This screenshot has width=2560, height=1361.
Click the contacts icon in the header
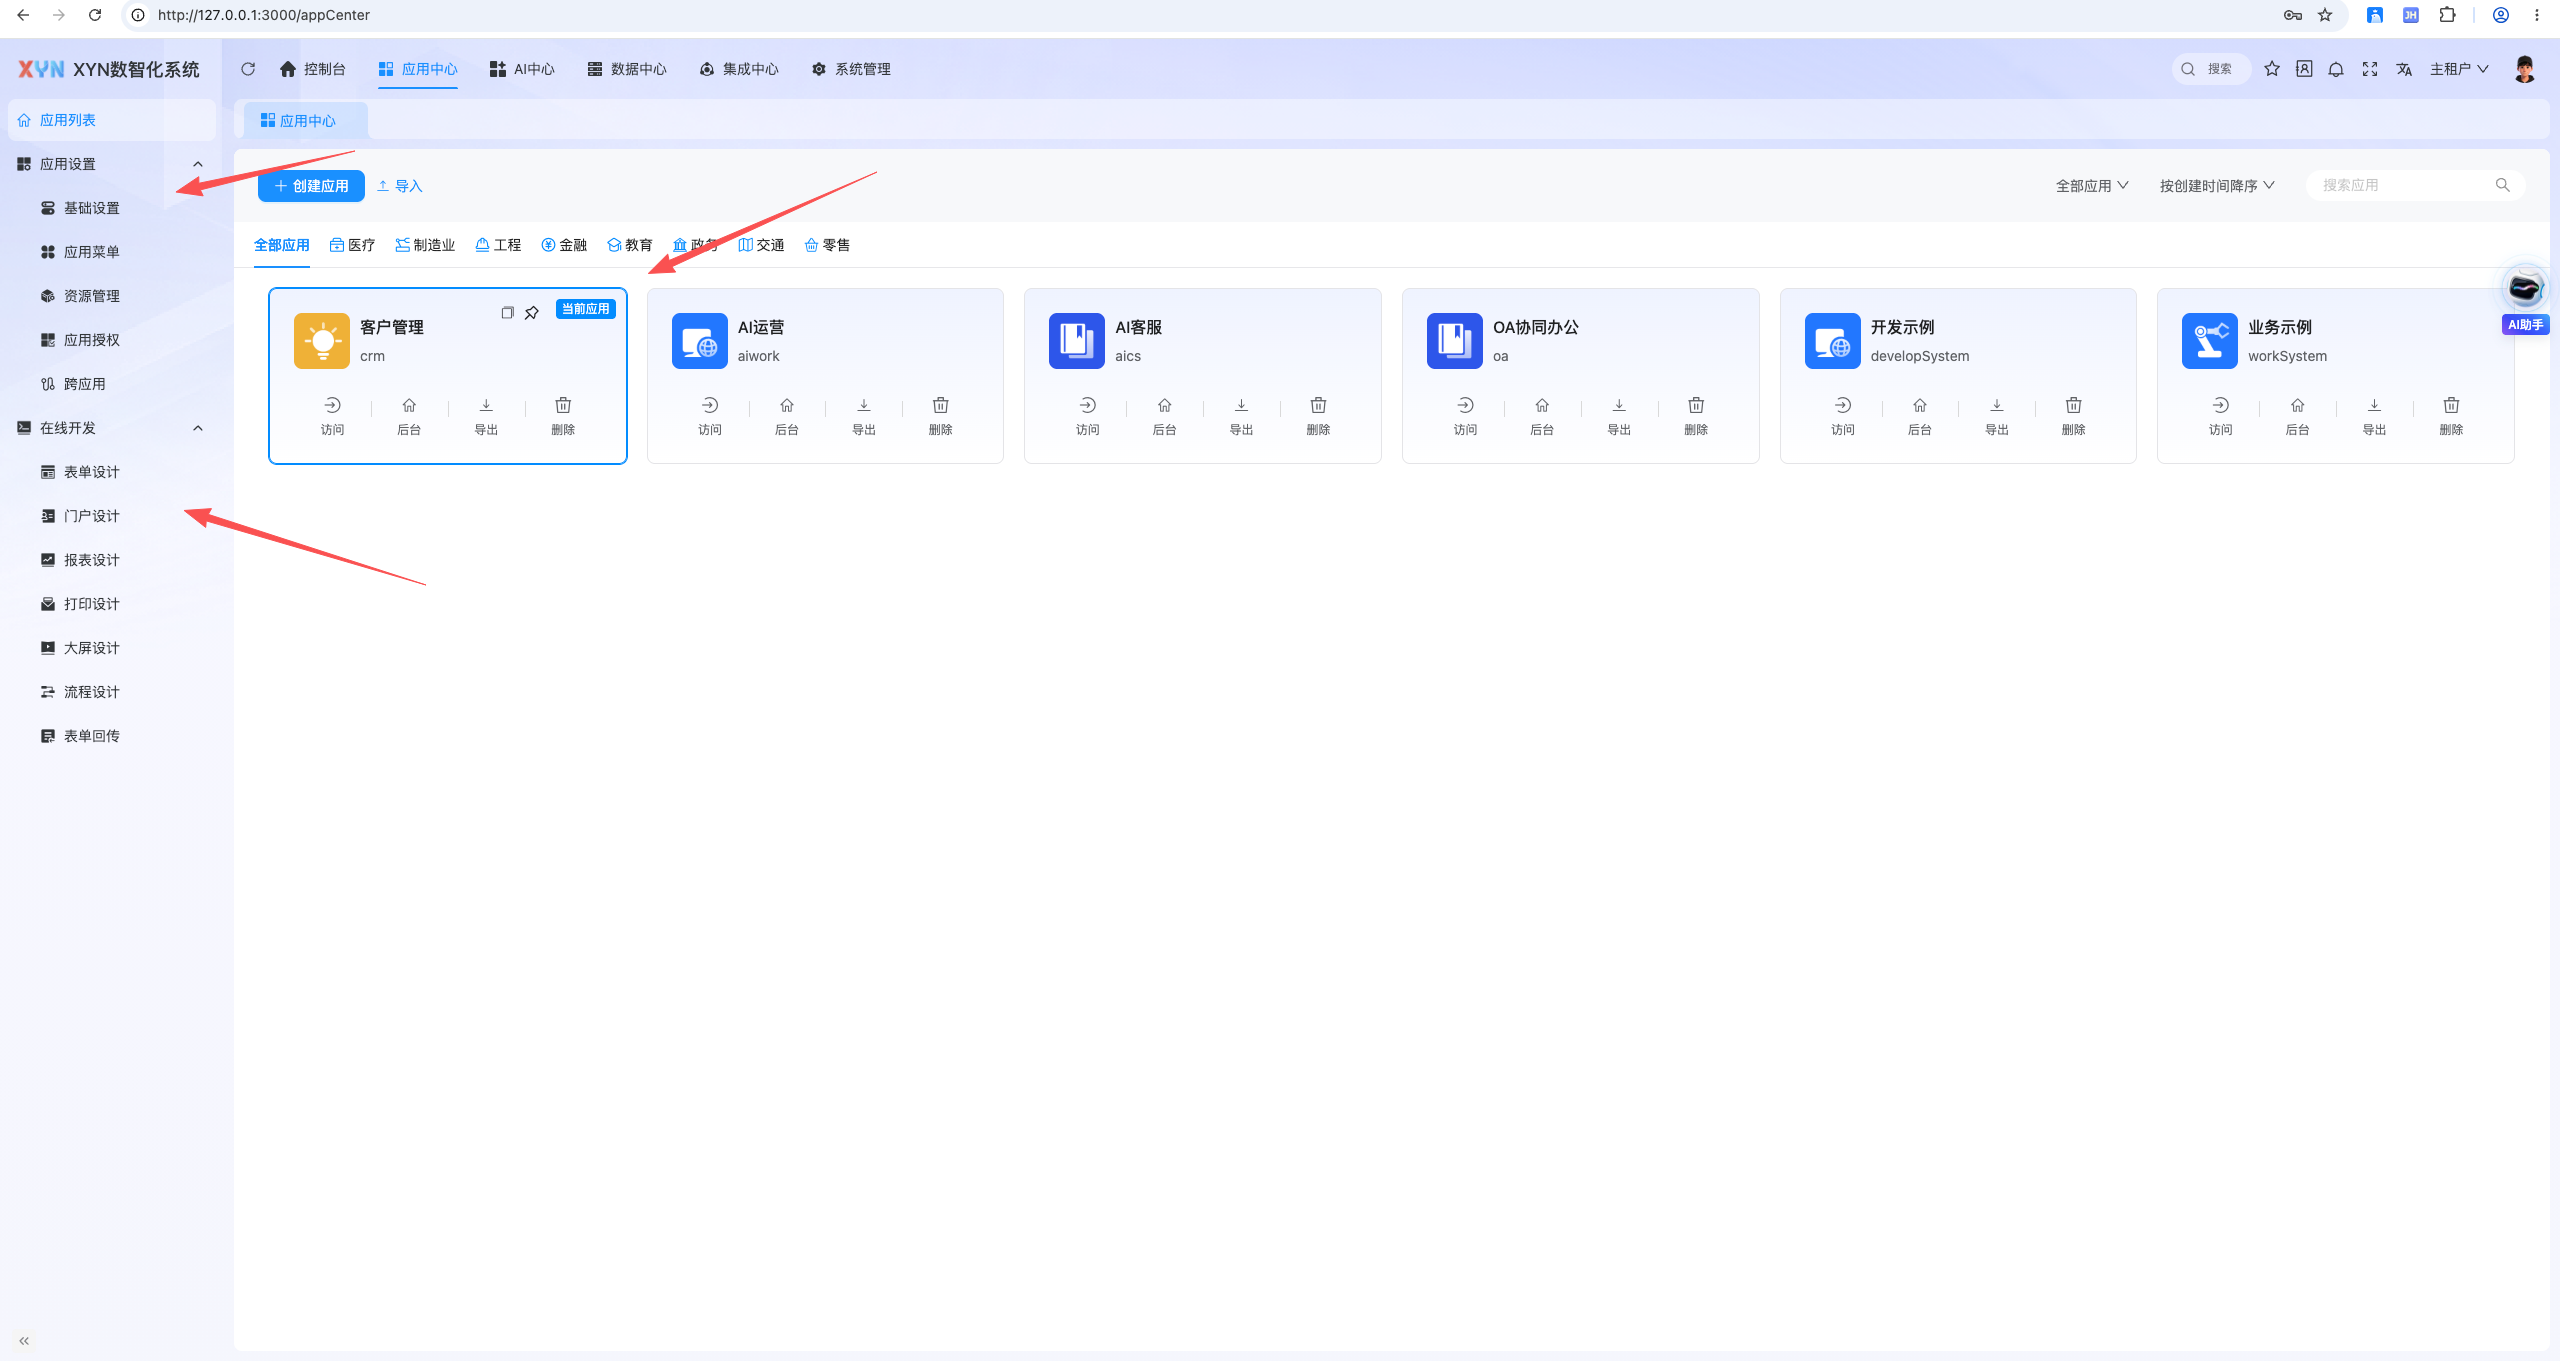(x=2304, y=69)
